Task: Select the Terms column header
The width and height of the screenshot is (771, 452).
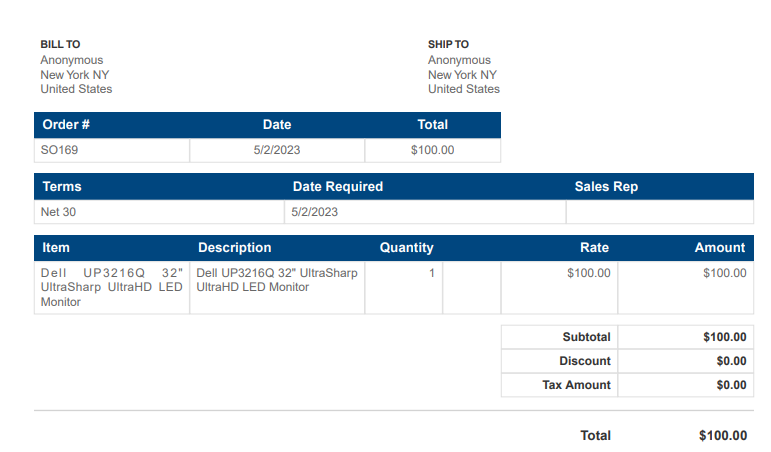Action: [62, 186]
